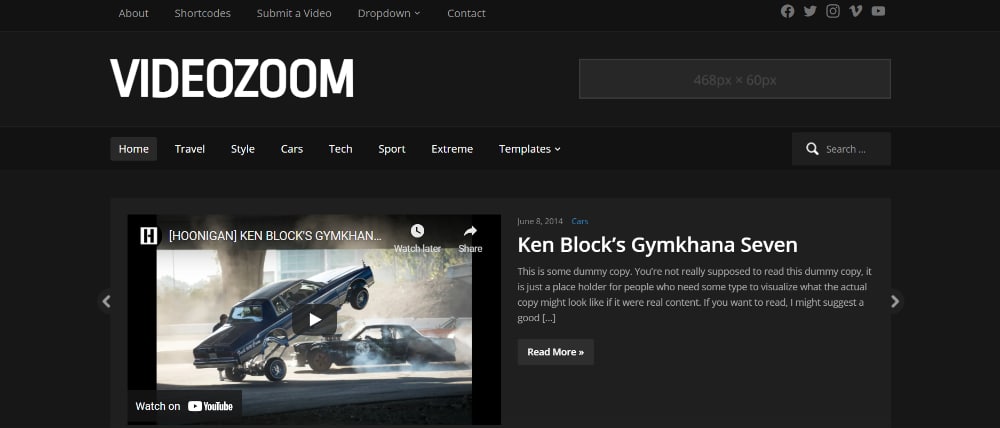1000x428 pixels.
Task: Expand the Templates dropdown menu
Action: point(529,149)
